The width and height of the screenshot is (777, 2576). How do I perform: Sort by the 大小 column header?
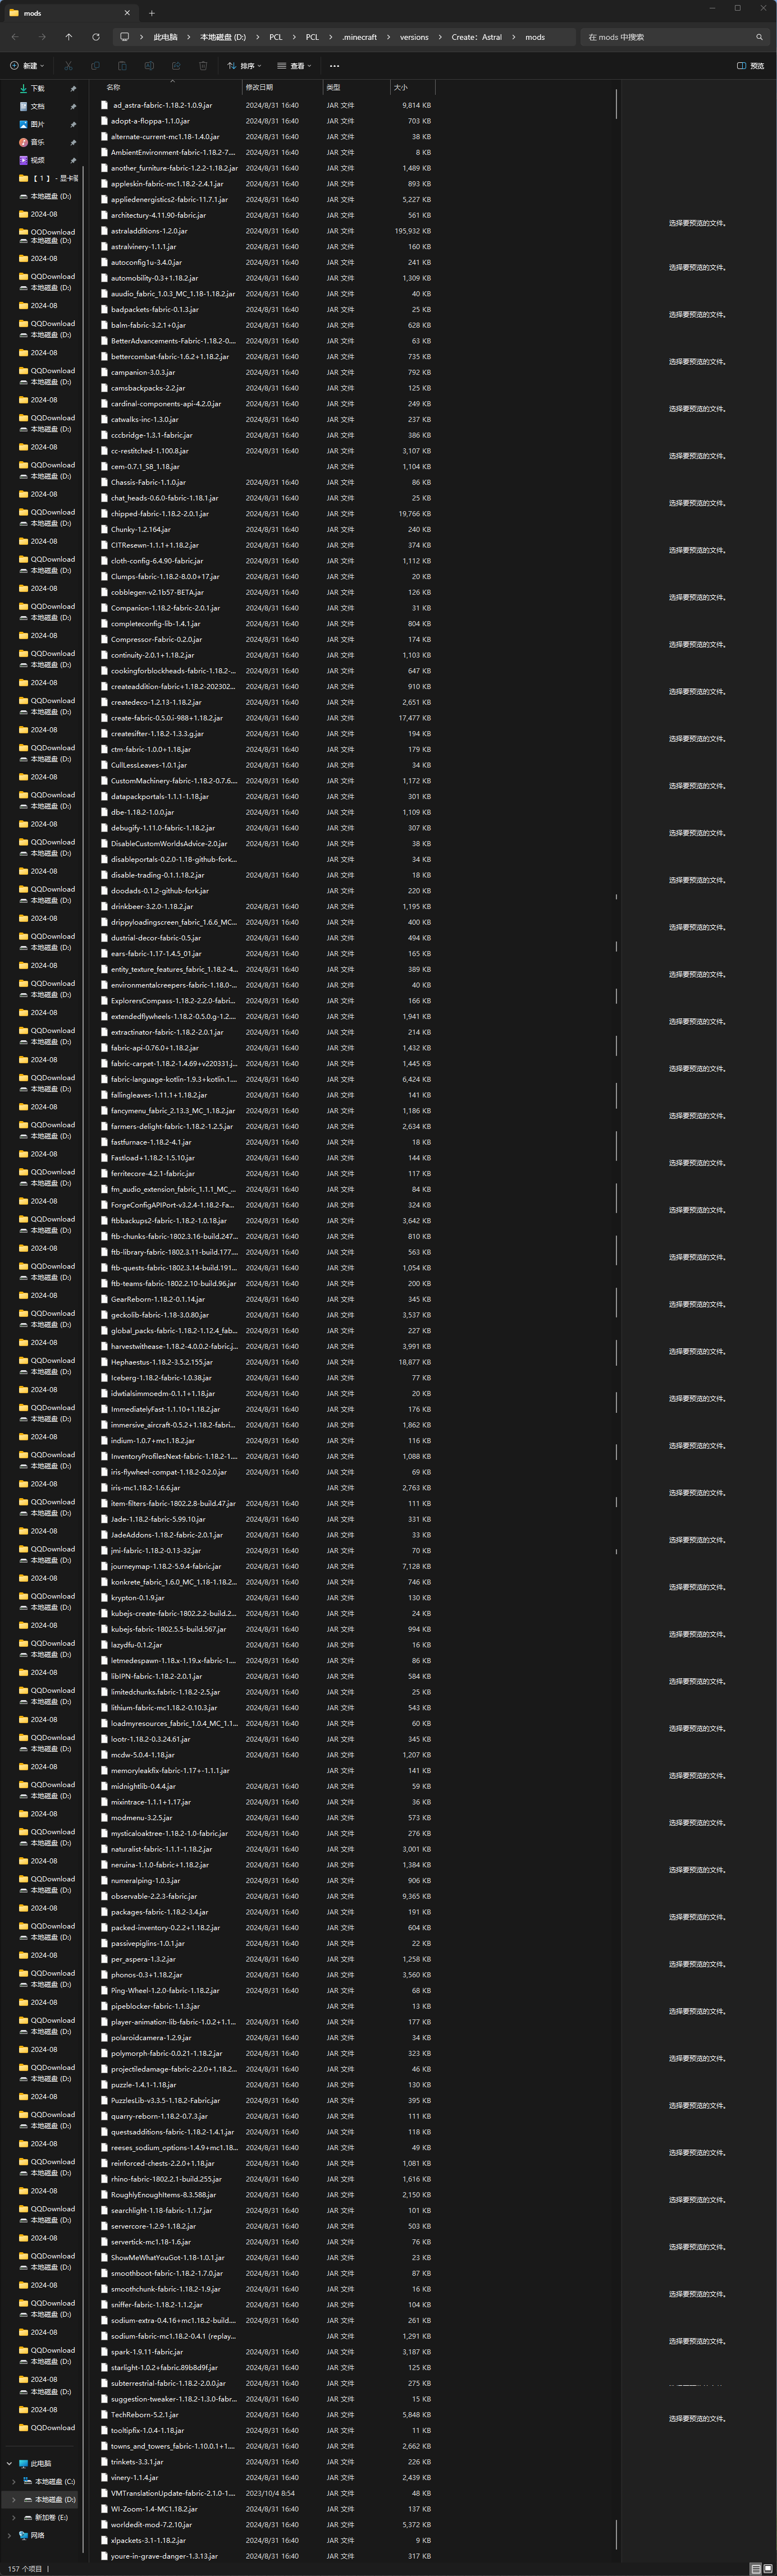[x=412, y=87]
